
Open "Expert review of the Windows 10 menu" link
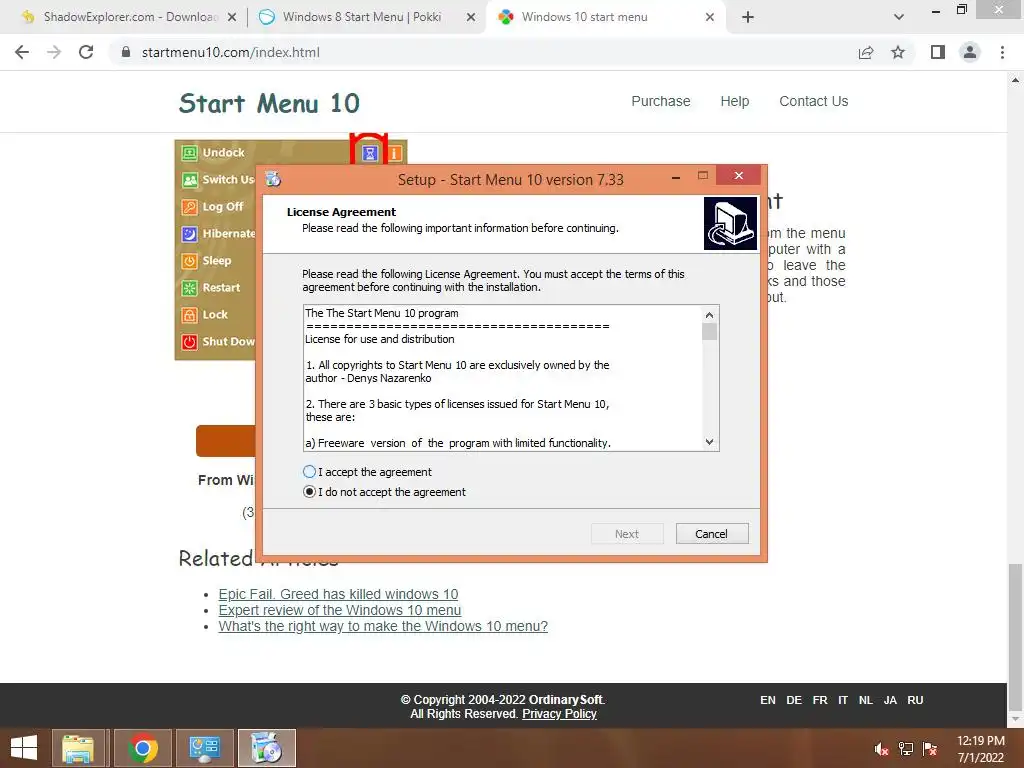coord(340,610)
